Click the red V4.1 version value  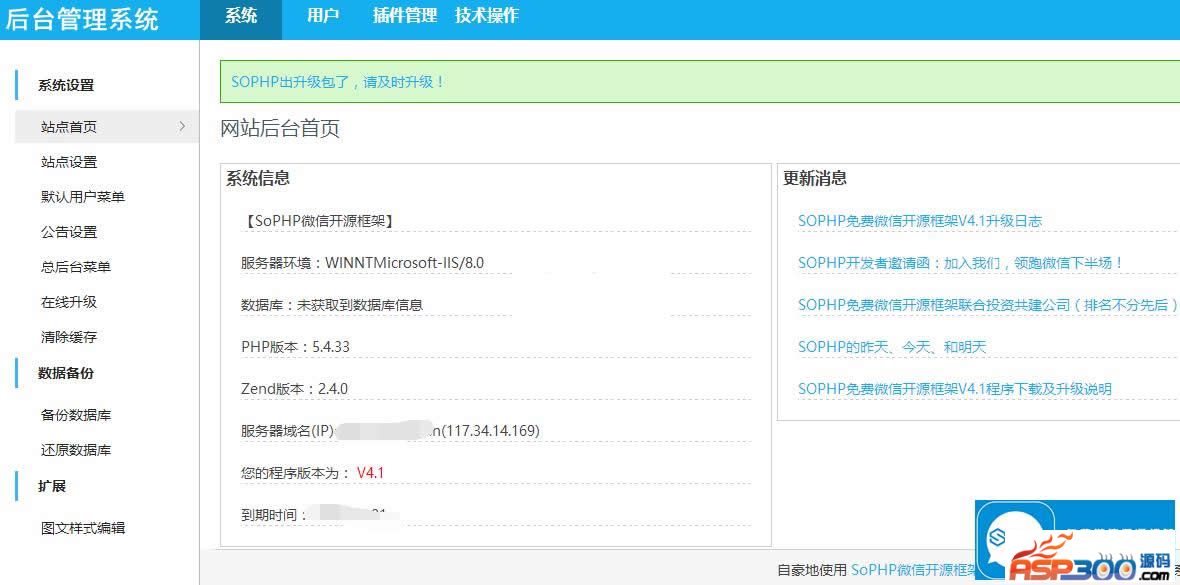point(370,473)
